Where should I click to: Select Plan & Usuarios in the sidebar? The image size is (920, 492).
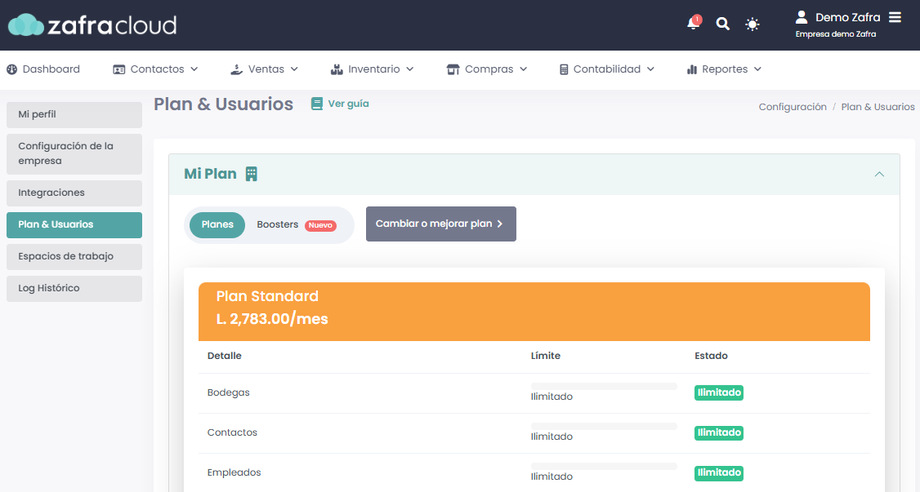coord(74,225)
